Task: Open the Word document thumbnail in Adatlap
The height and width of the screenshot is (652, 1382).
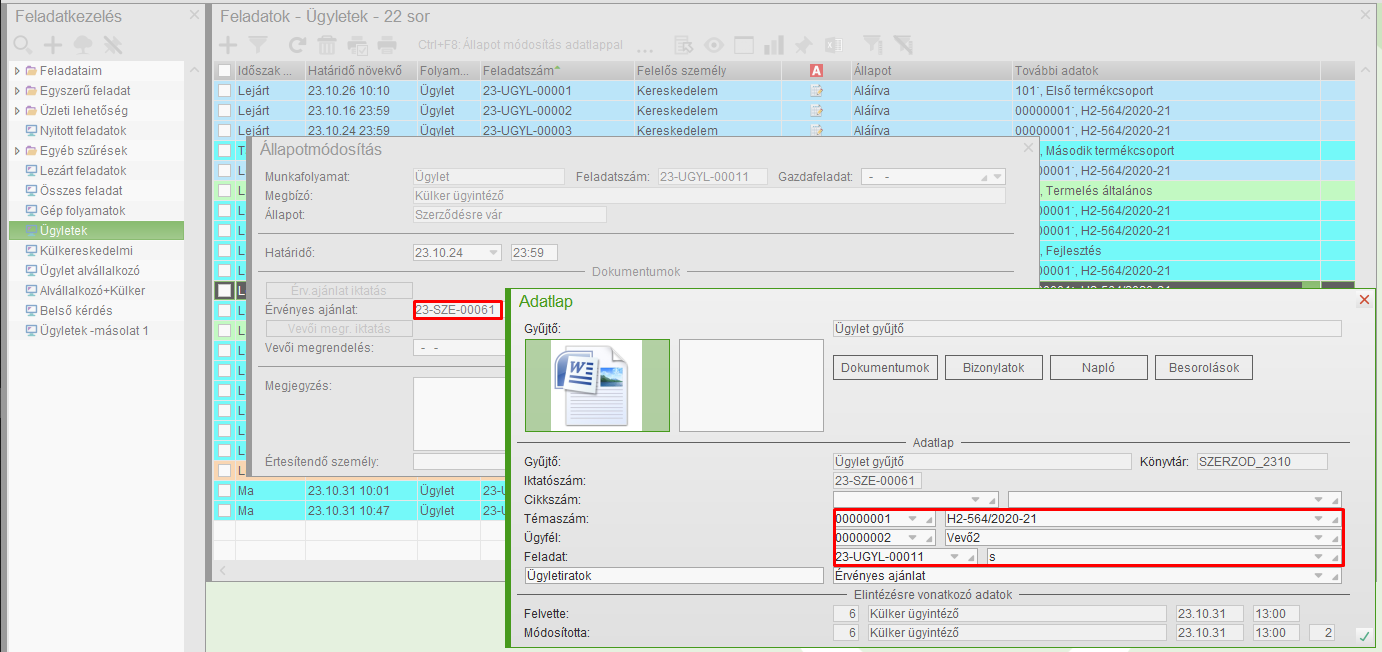Action: 597,385
